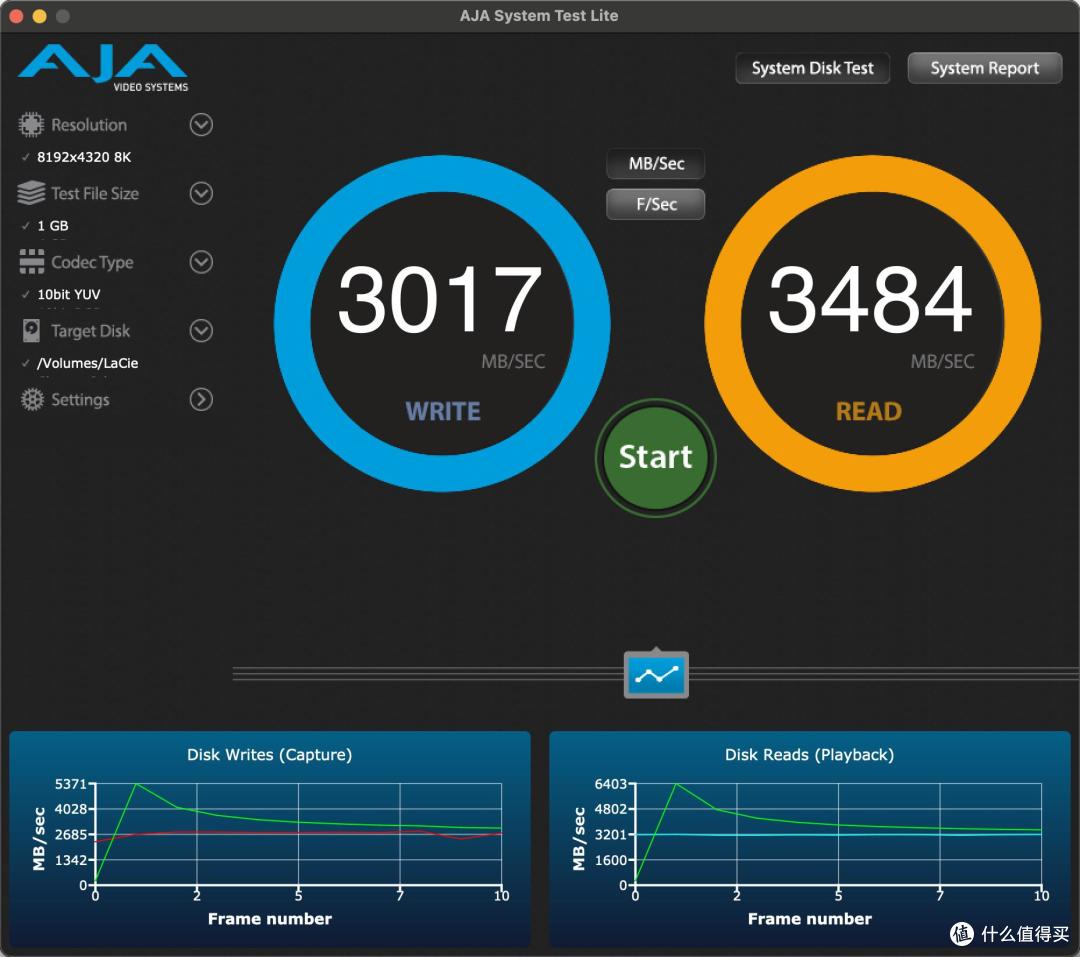
Task: Expand the Resolution dropdown chevron
Action: 201,125
